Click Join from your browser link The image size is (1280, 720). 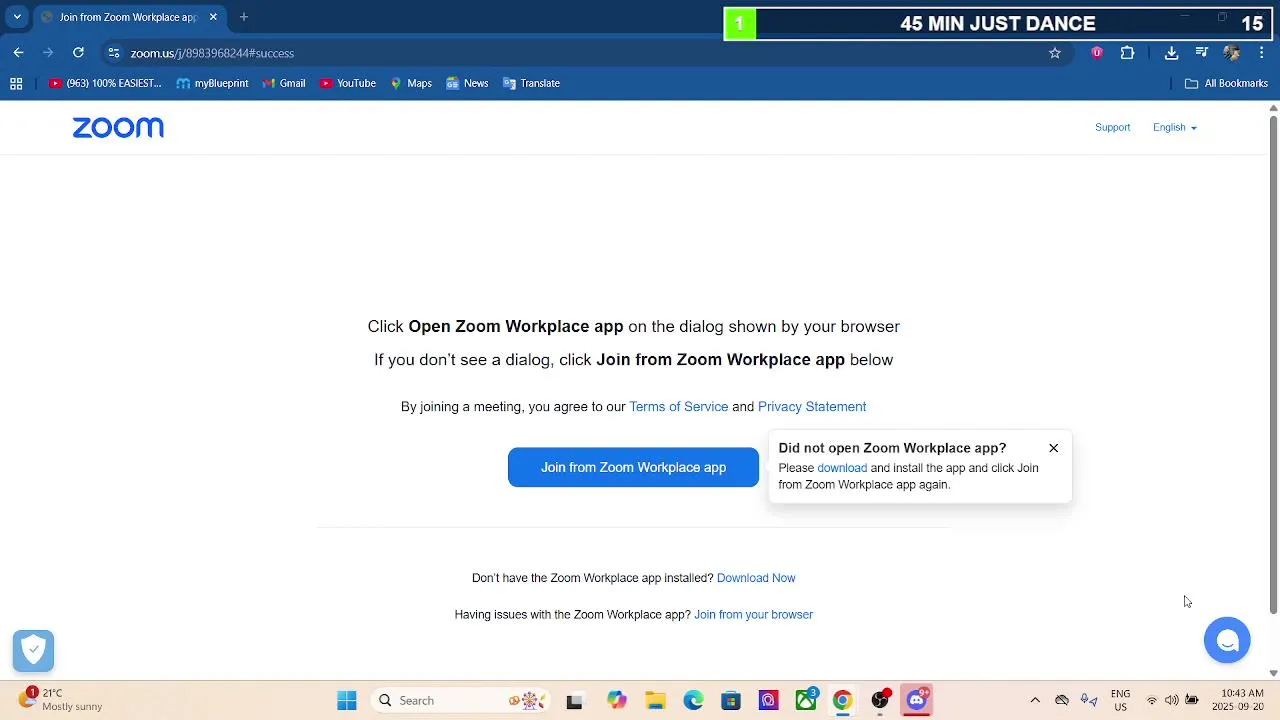pos(753,615)
